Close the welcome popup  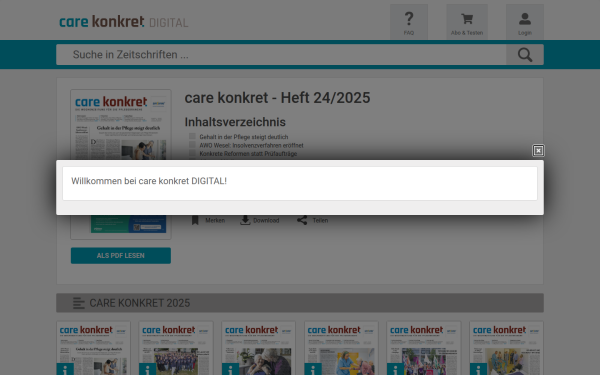click(x=538, y=151)
